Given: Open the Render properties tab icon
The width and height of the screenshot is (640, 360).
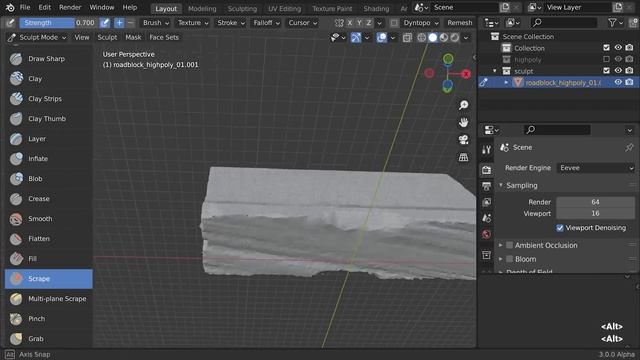Looking at the screenshot, I should (486, 170).
